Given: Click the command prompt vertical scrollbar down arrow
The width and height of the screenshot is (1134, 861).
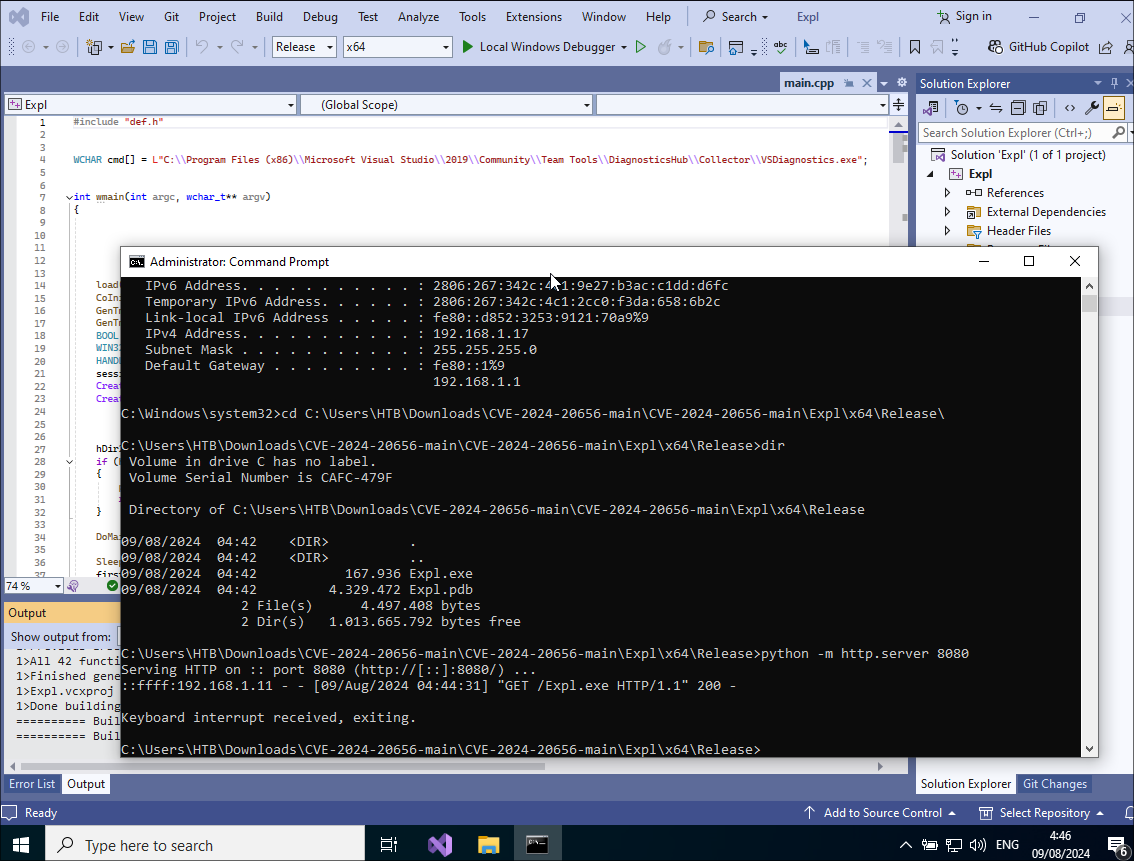Looking at the screenshot, I should coord(1090,749).
